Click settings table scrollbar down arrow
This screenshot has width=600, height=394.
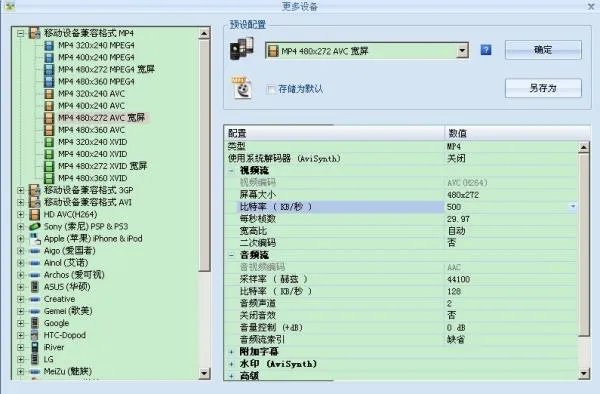[x=584, y=373]
